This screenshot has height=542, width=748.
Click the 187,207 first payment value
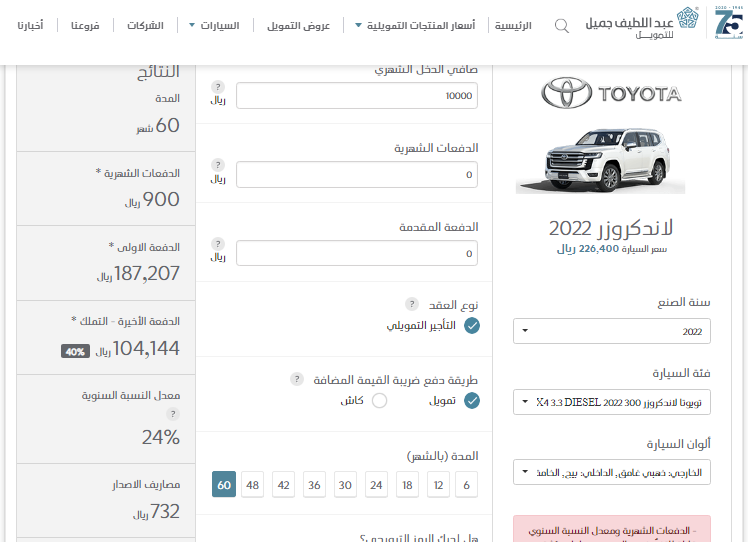146,273
